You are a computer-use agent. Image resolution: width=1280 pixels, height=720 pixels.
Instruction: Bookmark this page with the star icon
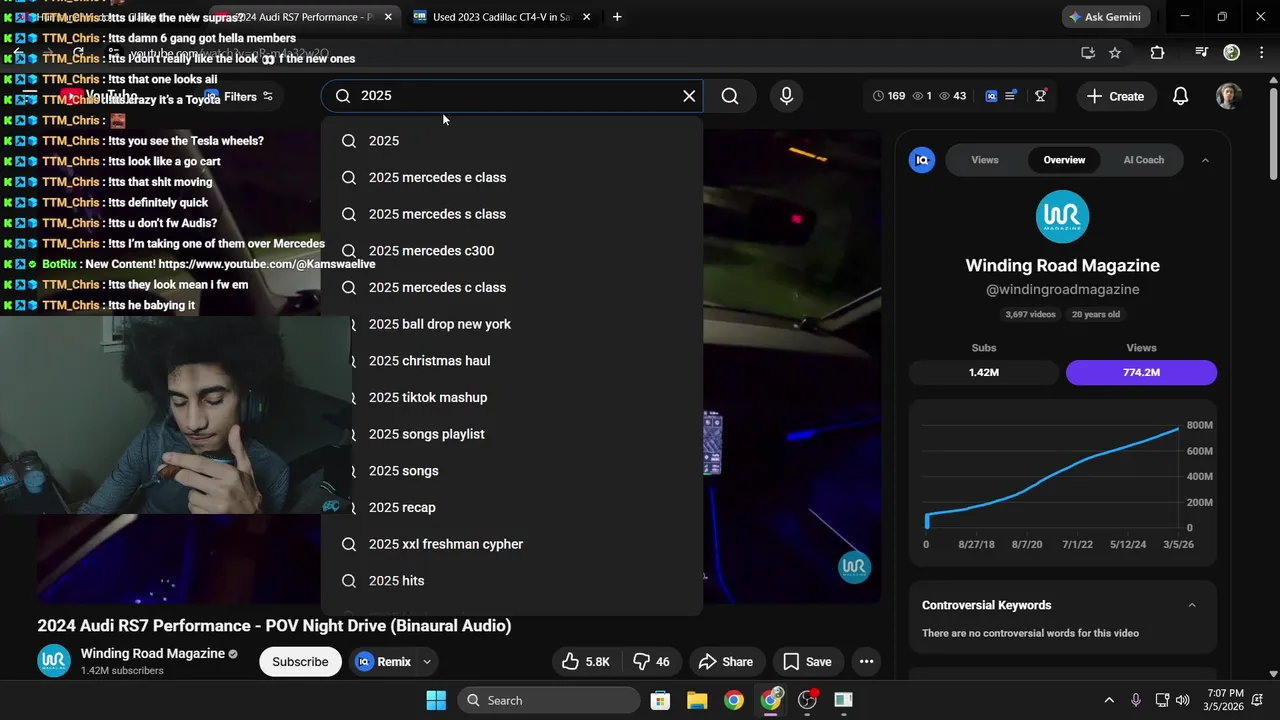click(1115, 53)
